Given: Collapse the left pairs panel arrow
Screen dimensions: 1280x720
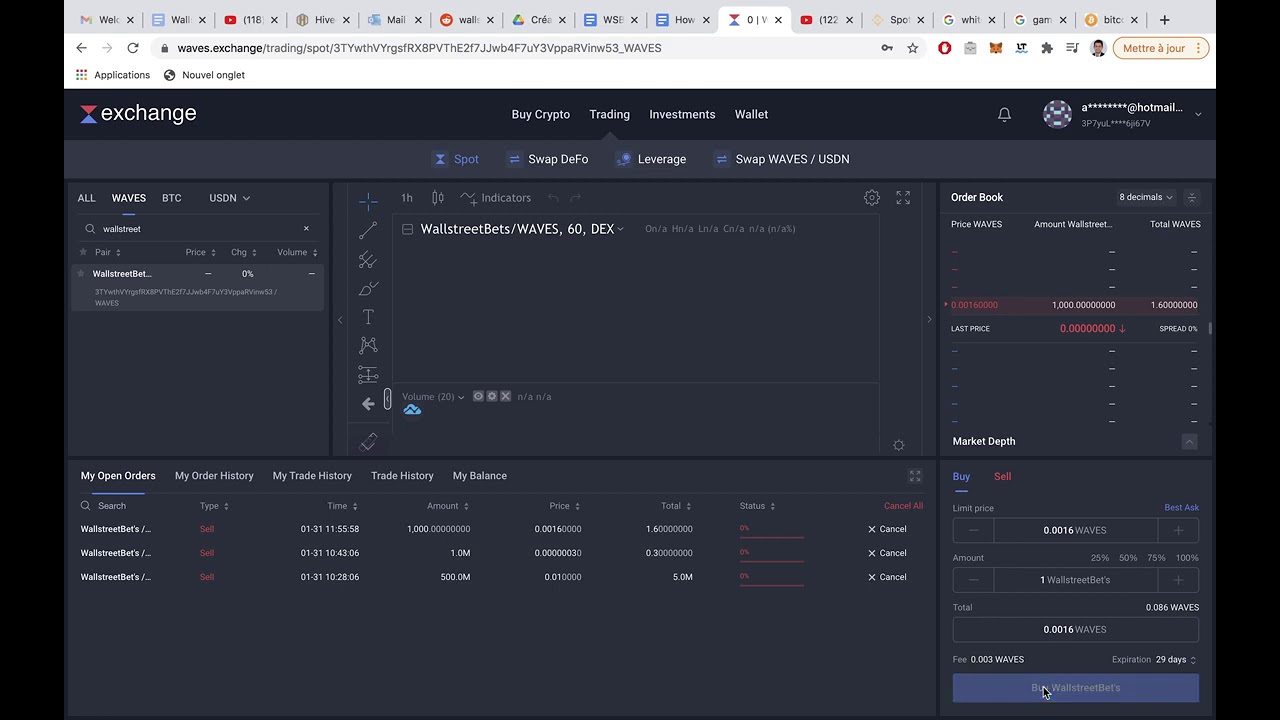Looking at the screenshot, I should coord(340,320).
